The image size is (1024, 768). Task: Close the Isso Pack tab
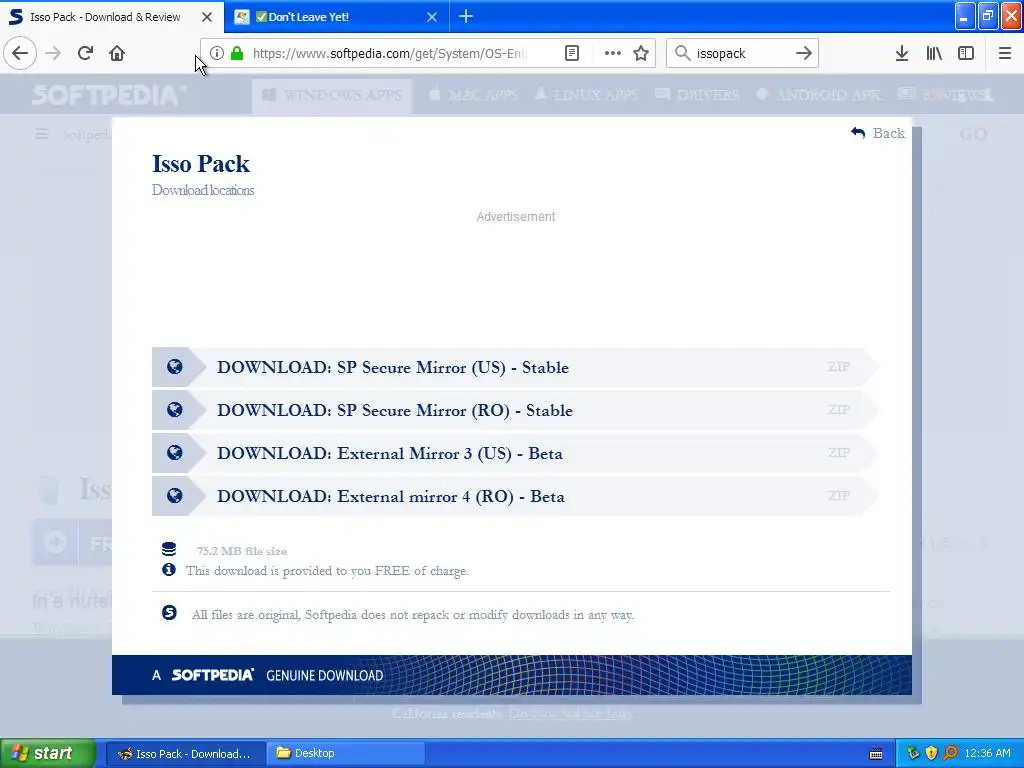point(207,17)
